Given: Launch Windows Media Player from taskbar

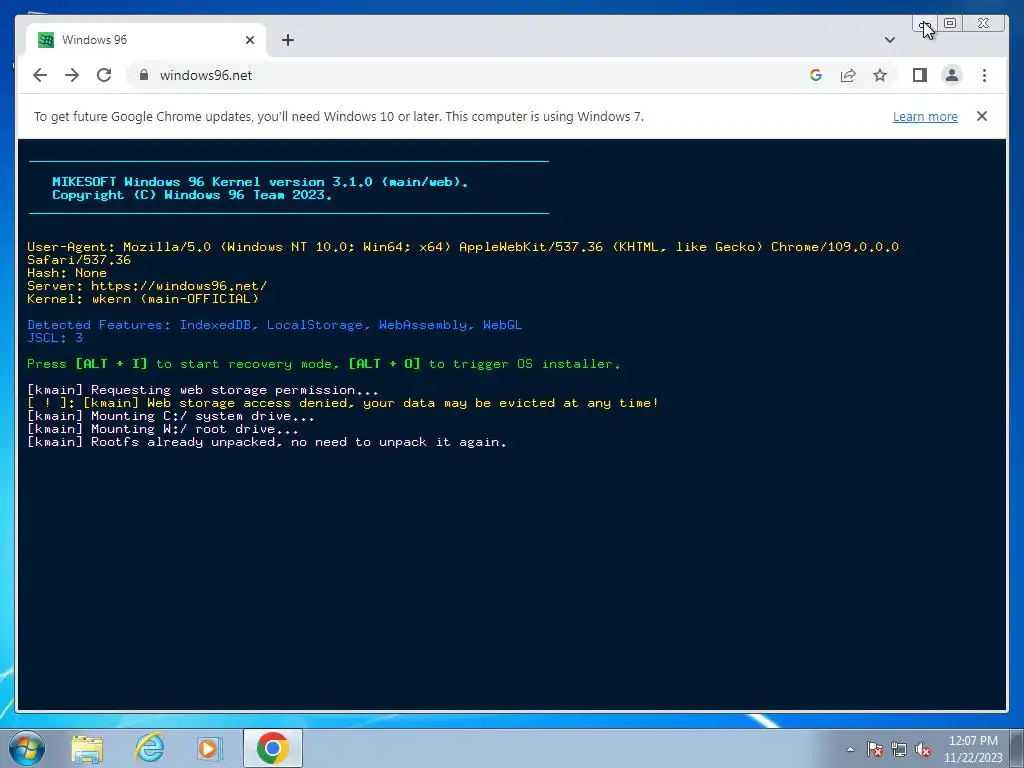Looking at the screenshot, I should (x=210, y=748).
